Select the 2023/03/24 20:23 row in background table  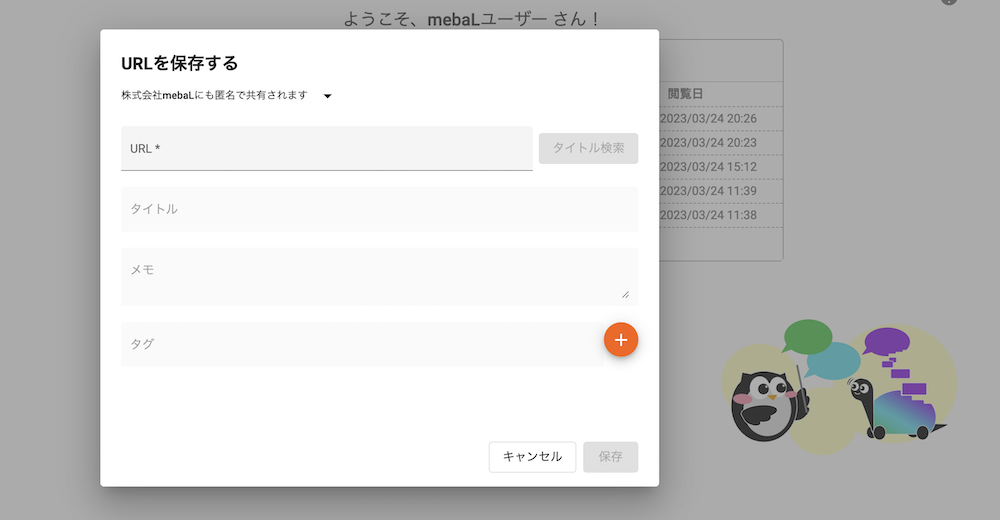[721, 143]
